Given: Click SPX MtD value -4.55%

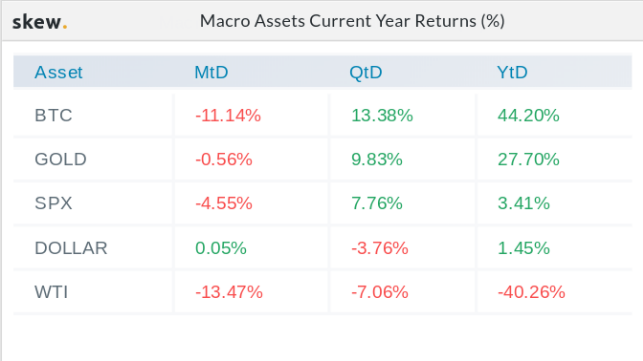Looking at the screenshot, I should tap(224, 203).
